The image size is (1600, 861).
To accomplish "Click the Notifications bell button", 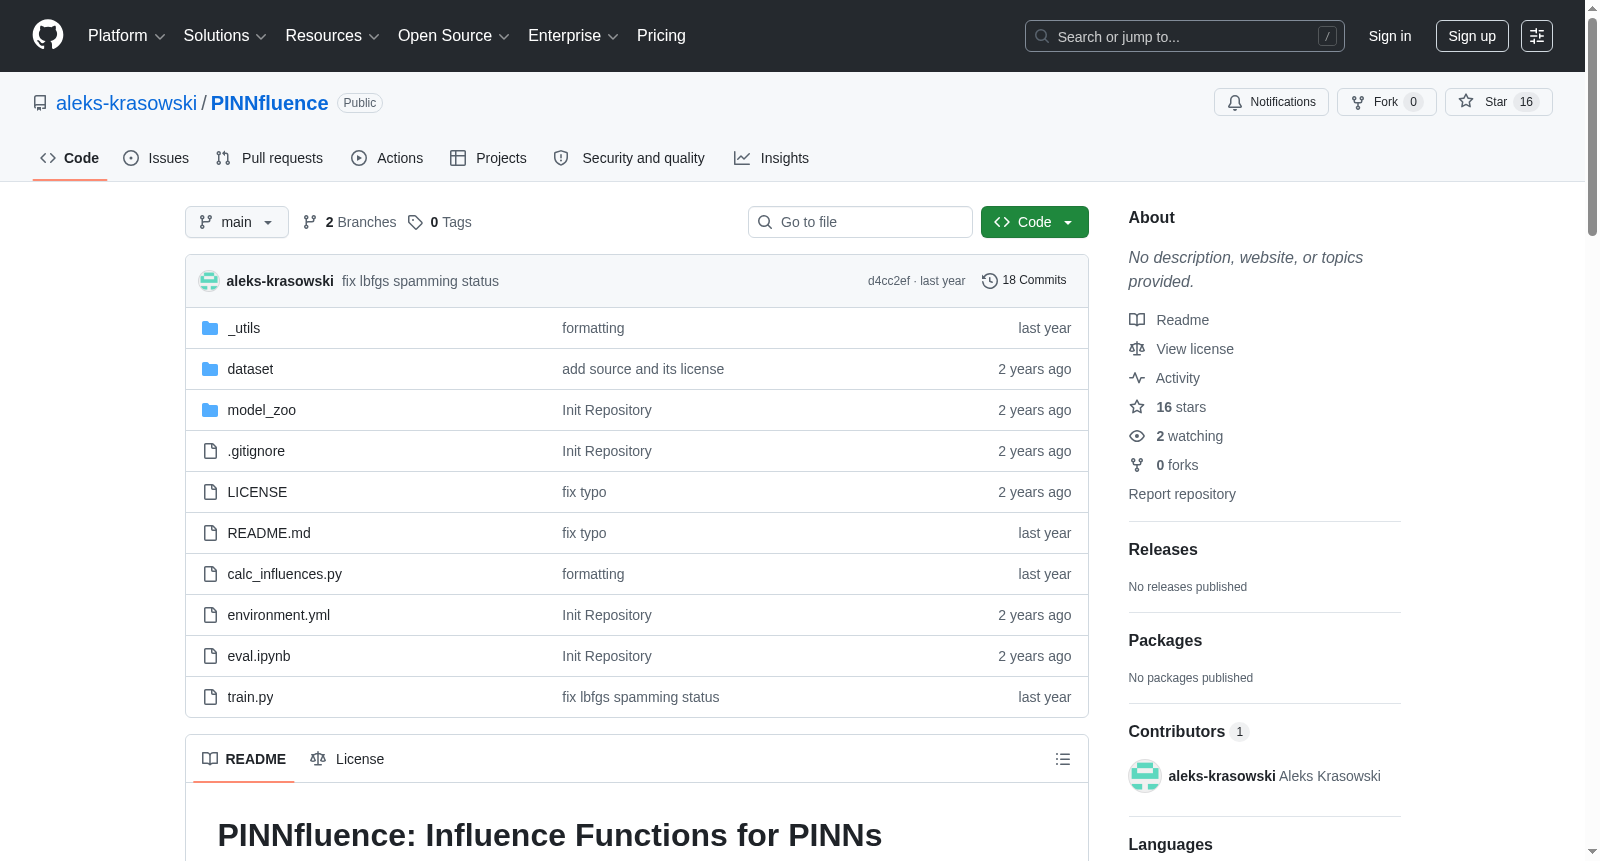I will [1271, 102].
